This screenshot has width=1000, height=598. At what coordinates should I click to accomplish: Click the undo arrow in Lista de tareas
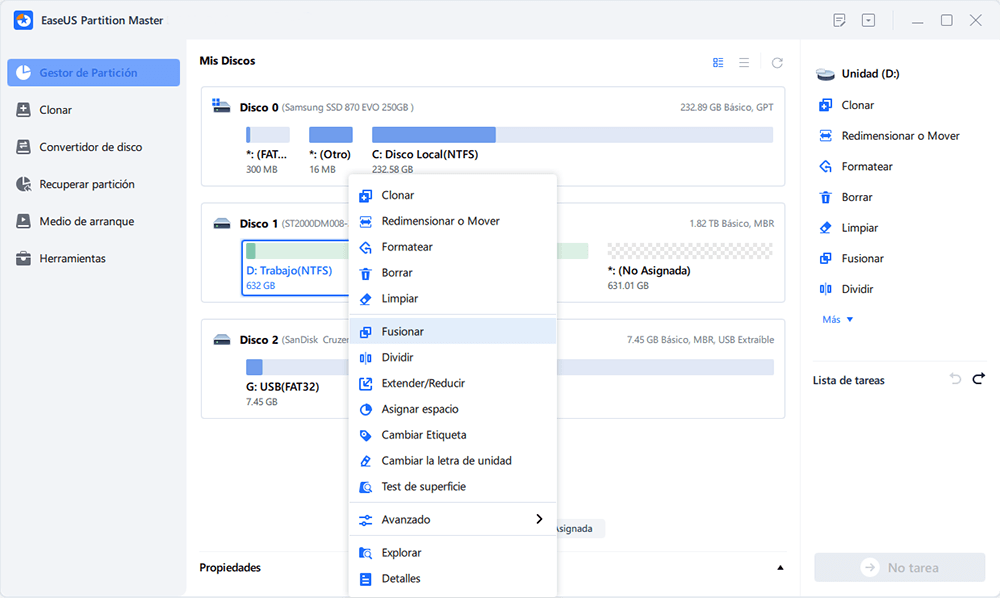(x=955, y=379)
